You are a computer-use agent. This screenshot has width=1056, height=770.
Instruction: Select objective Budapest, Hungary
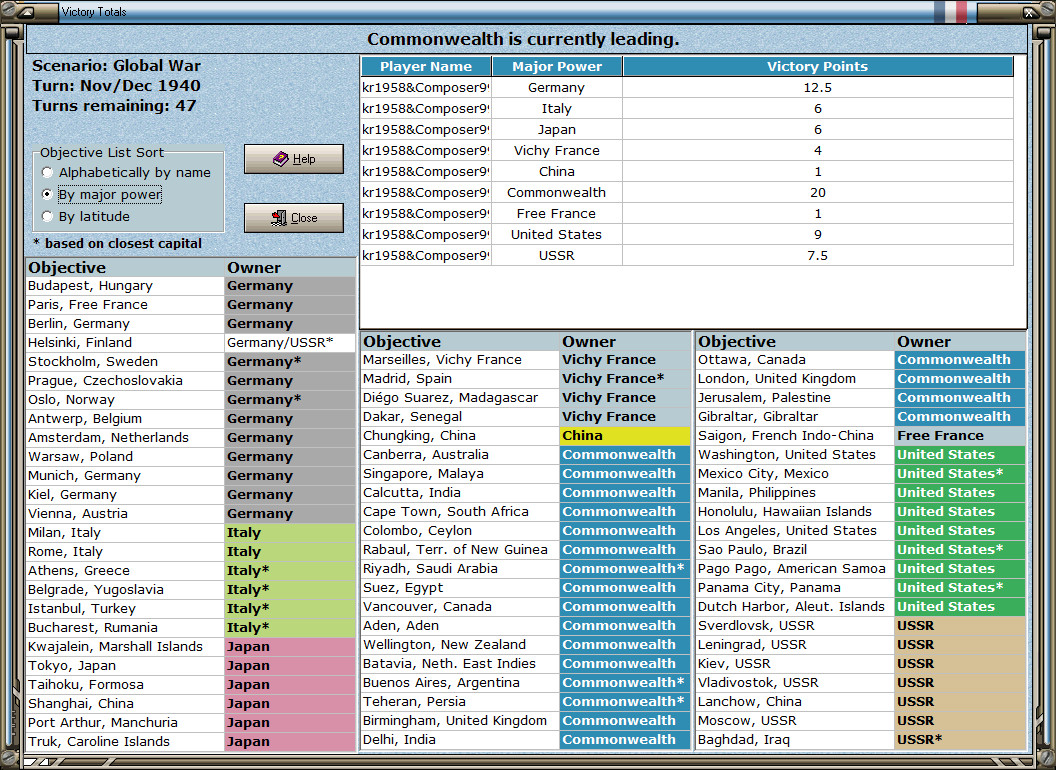[x=125, y=286]
